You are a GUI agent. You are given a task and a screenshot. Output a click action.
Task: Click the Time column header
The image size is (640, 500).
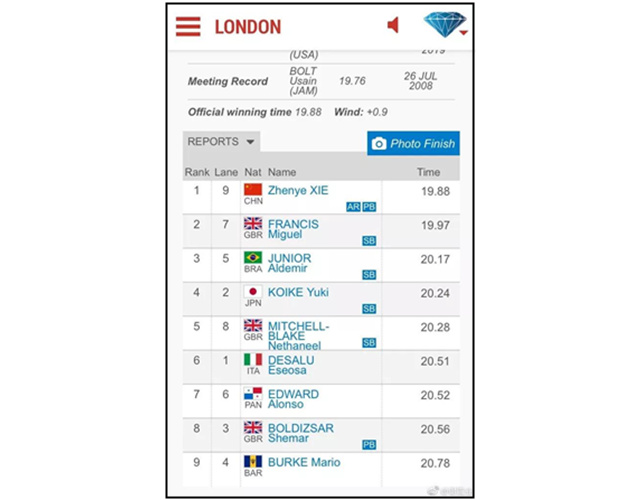(428, 172)
